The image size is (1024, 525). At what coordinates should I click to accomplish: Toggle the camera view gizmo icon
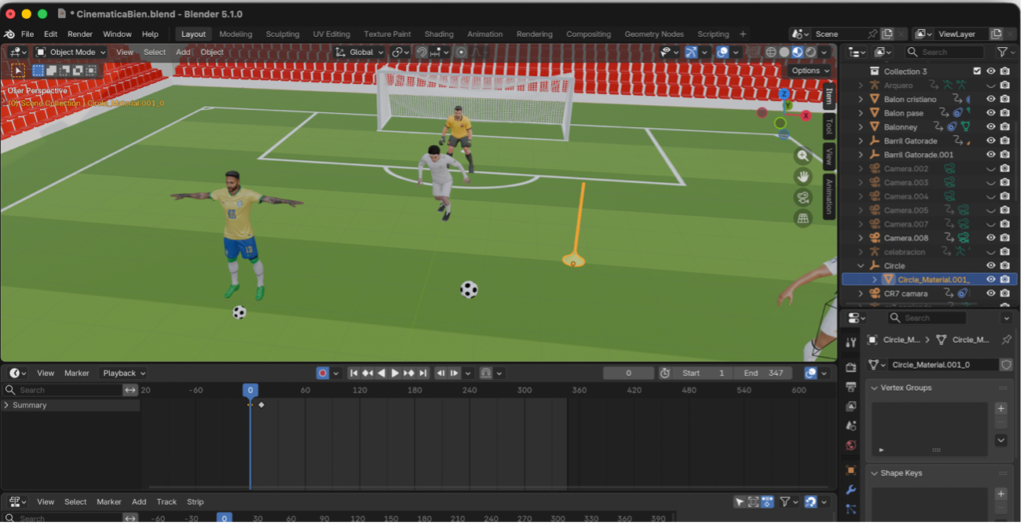(x=804, y=198)
